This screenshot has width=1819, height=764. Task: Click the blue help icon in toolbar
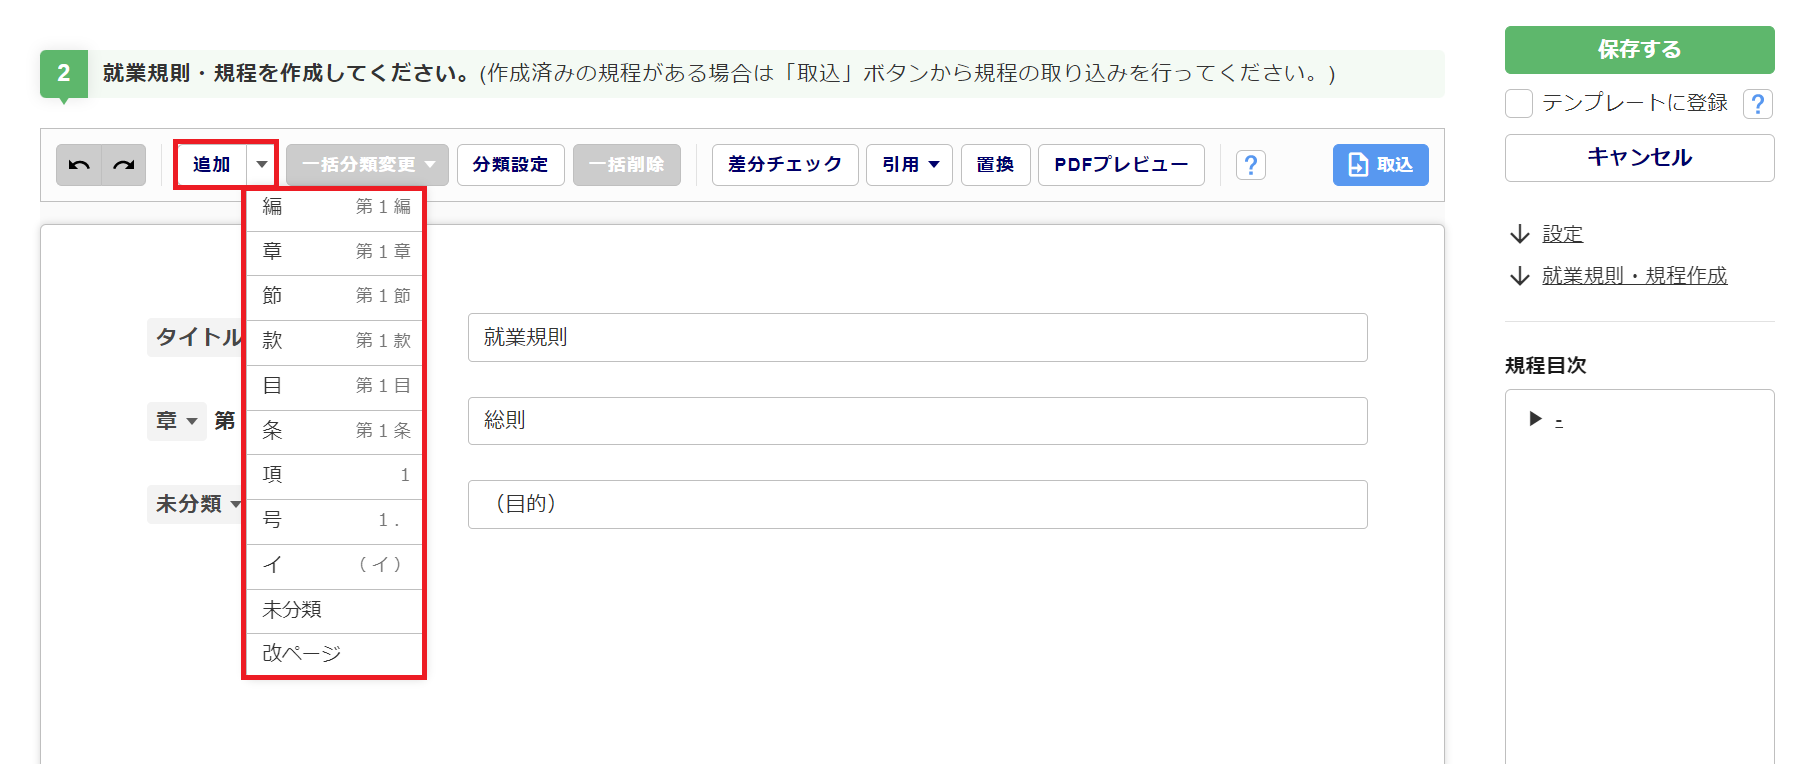pos(1250,165)
